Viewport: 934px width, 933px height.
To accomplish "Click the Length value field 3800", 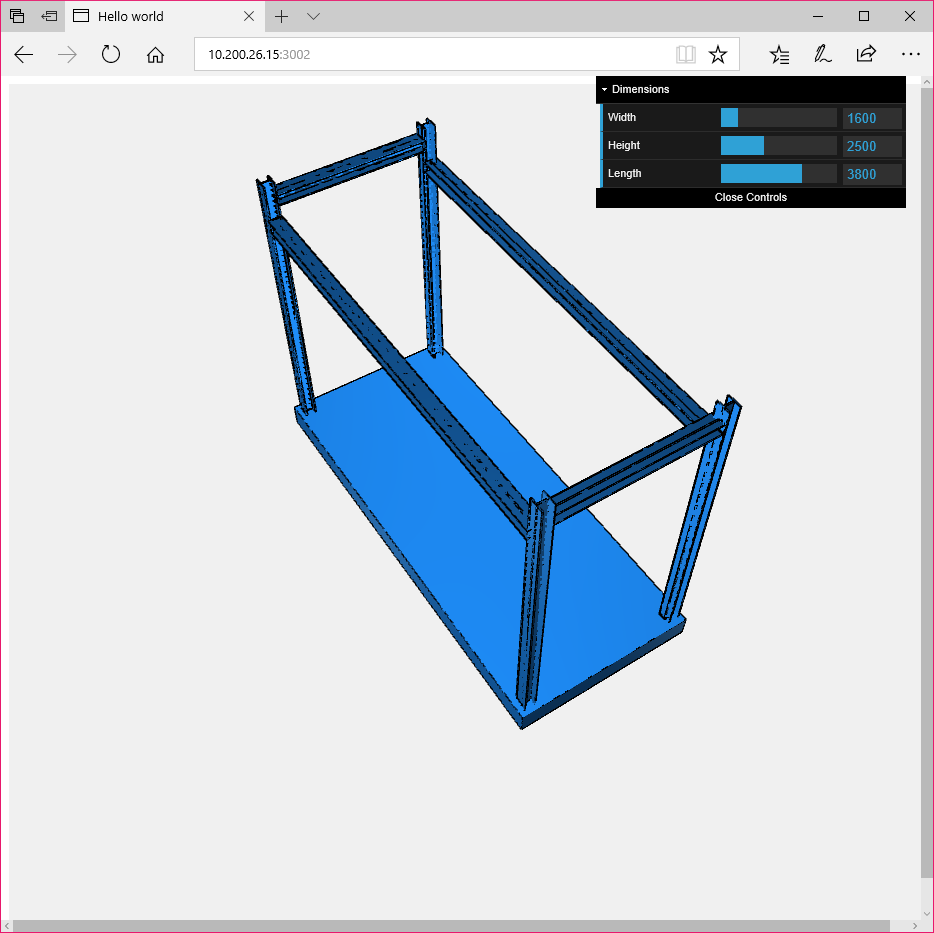I will point(872,174).
